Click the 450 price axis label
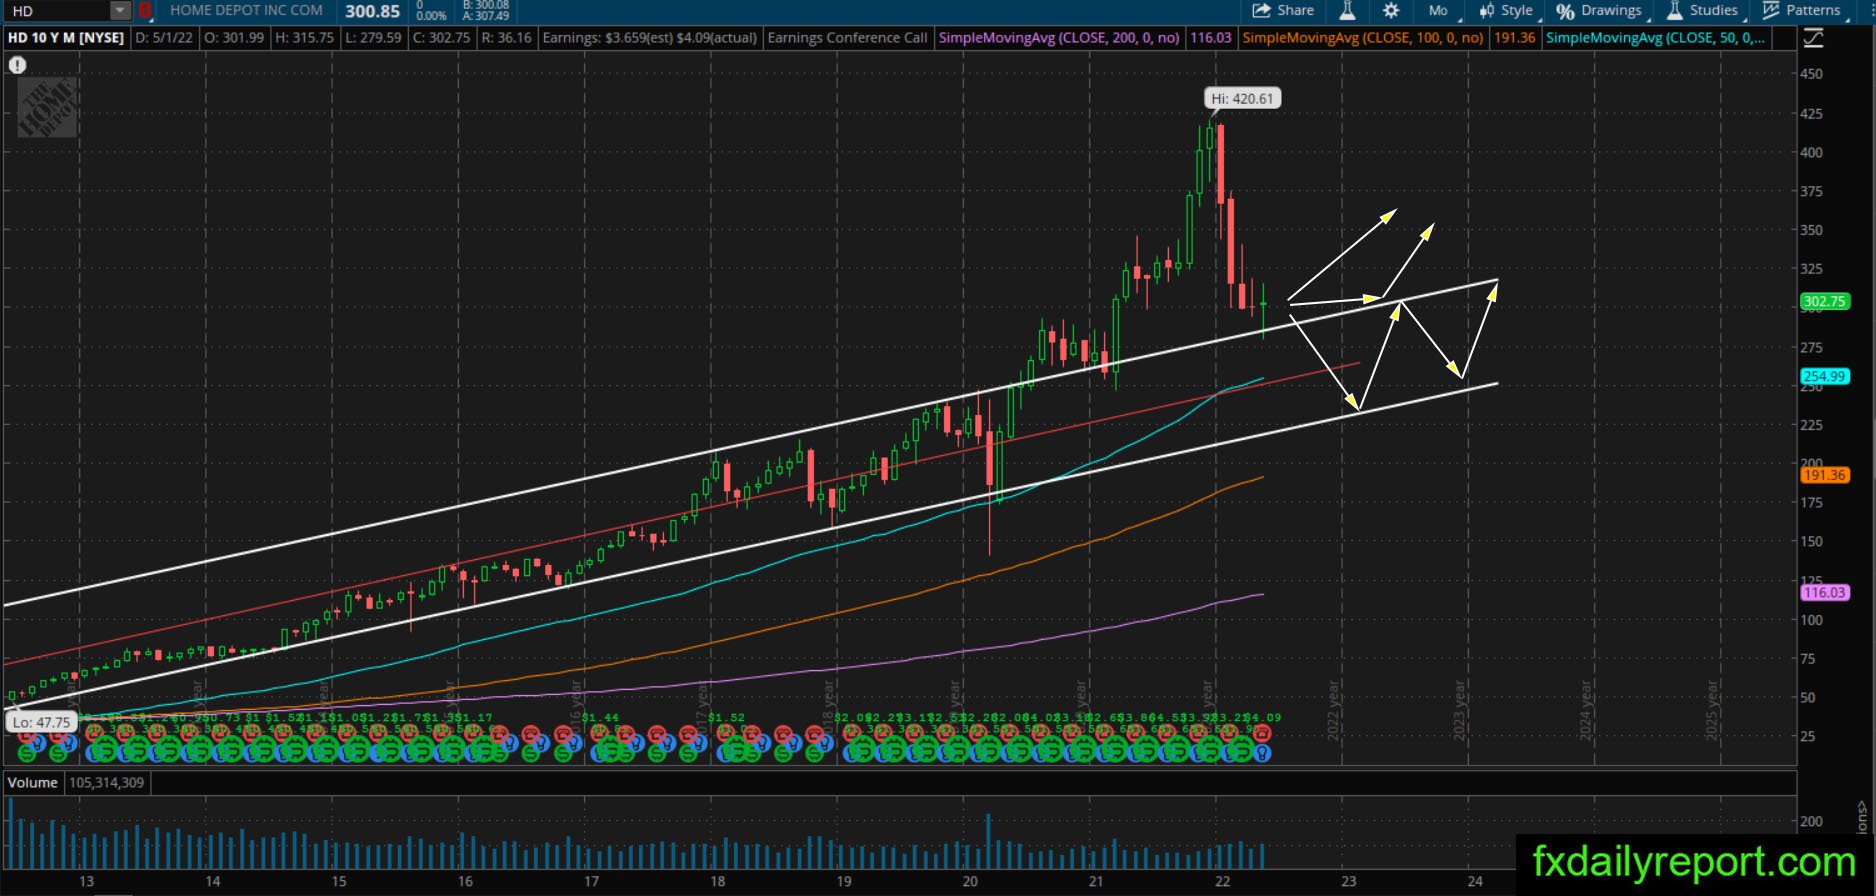 (1811, 74)
